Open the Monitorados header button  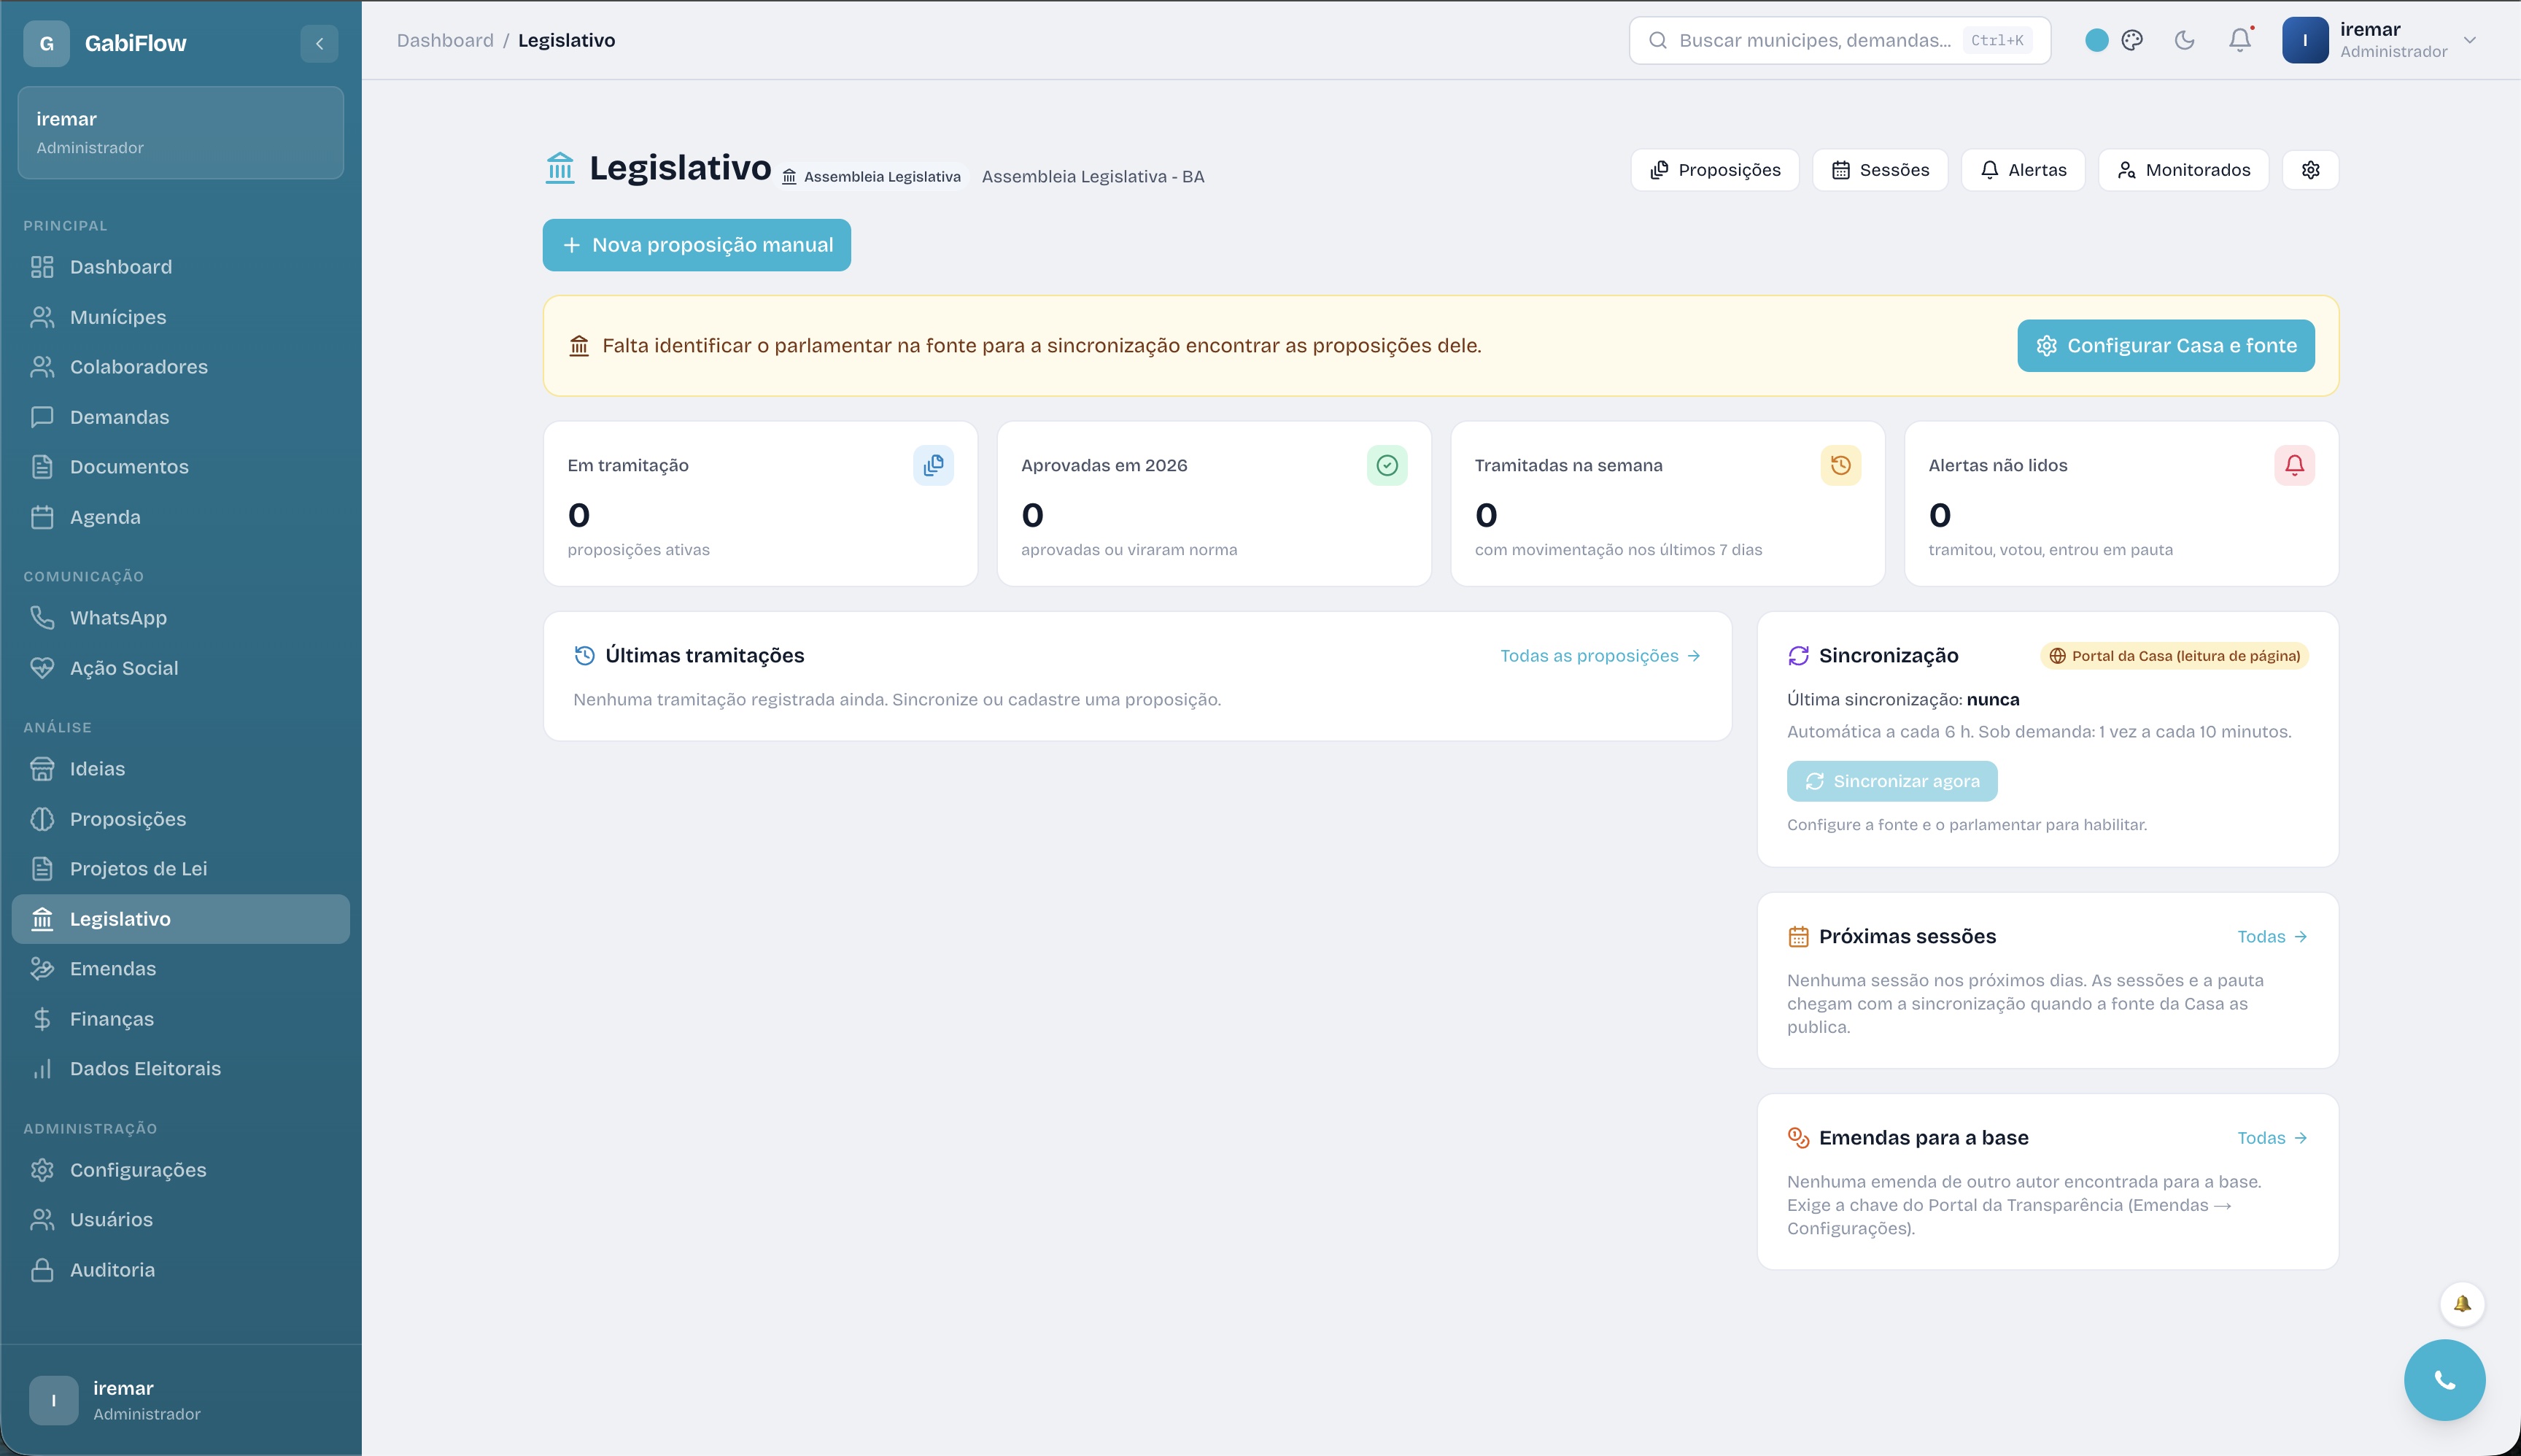[2184, 170]
